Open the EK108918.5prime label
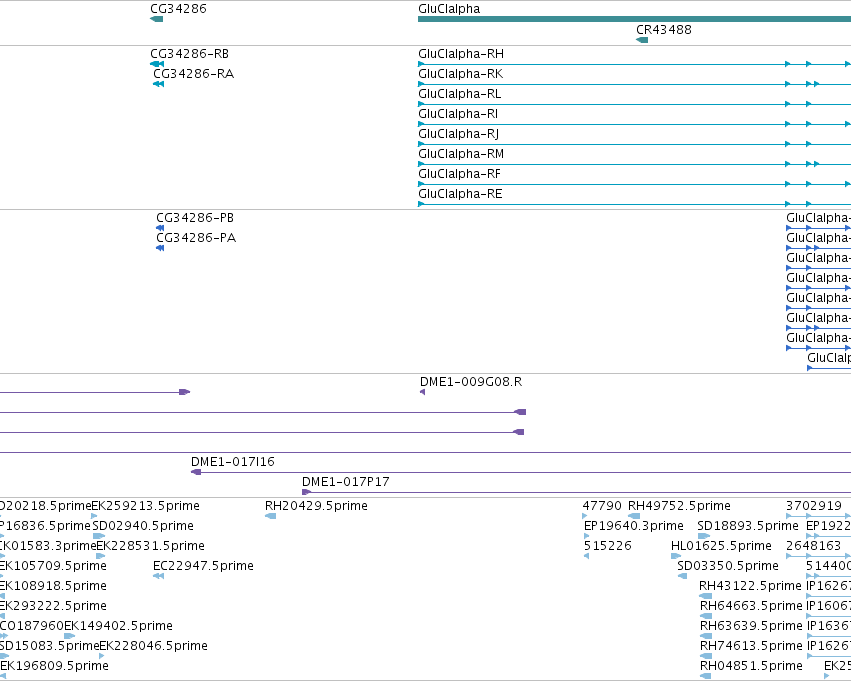Screen dimensions: 851x681 point(53,586)
